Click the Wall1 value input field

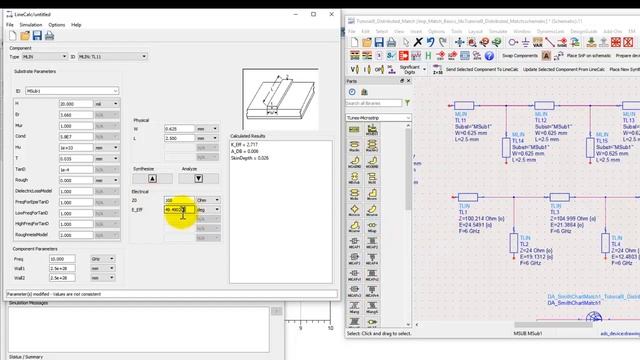[x=62, y=268]
